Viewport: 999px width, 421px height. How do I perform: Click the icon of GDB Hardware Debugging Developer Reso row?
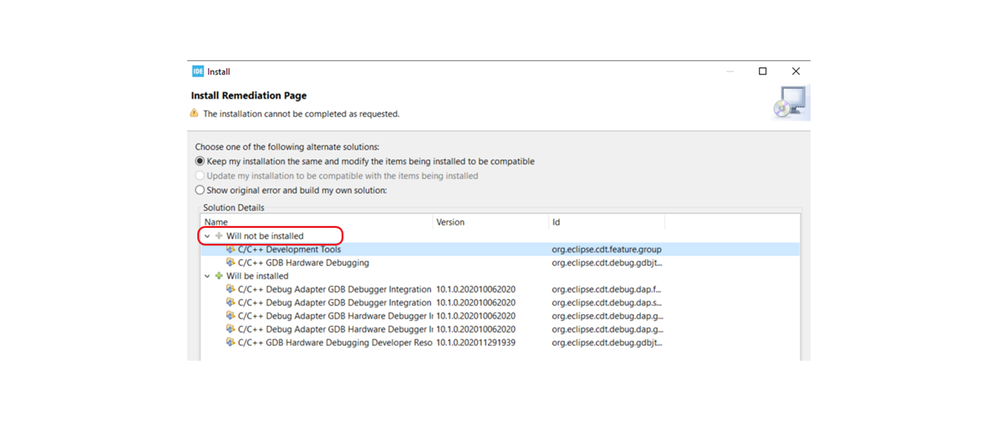pos(231,343)
